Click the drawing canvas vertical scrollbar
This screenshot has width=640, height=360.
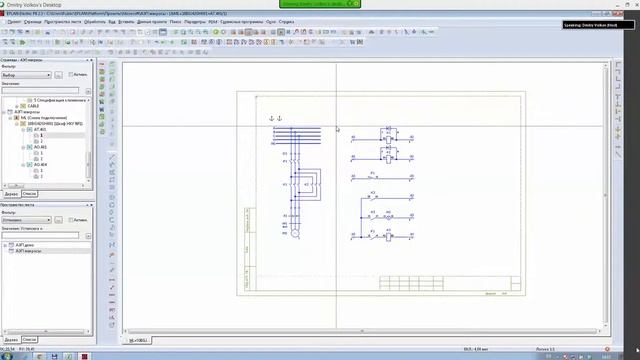pyautogui.click(x=606, y=195)
